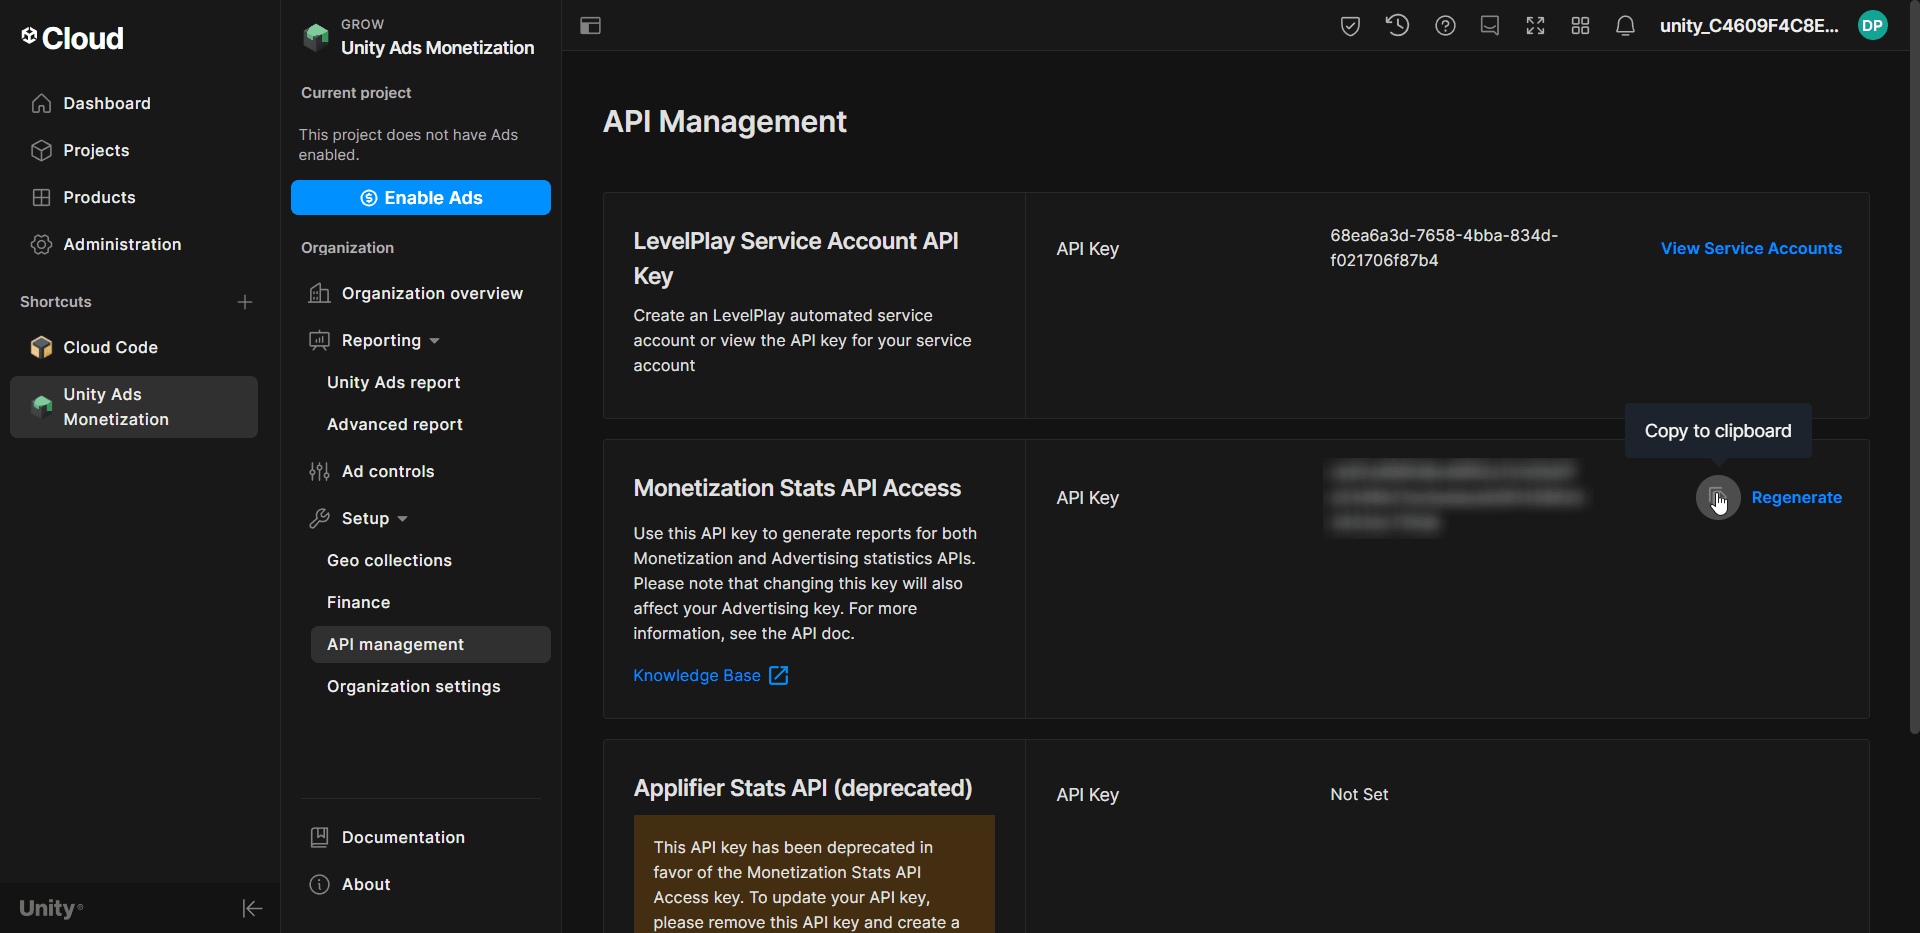Collapse the left navigation with the arrow toggle
Viewport: 1920px width, 933px height.
(252, 908)
